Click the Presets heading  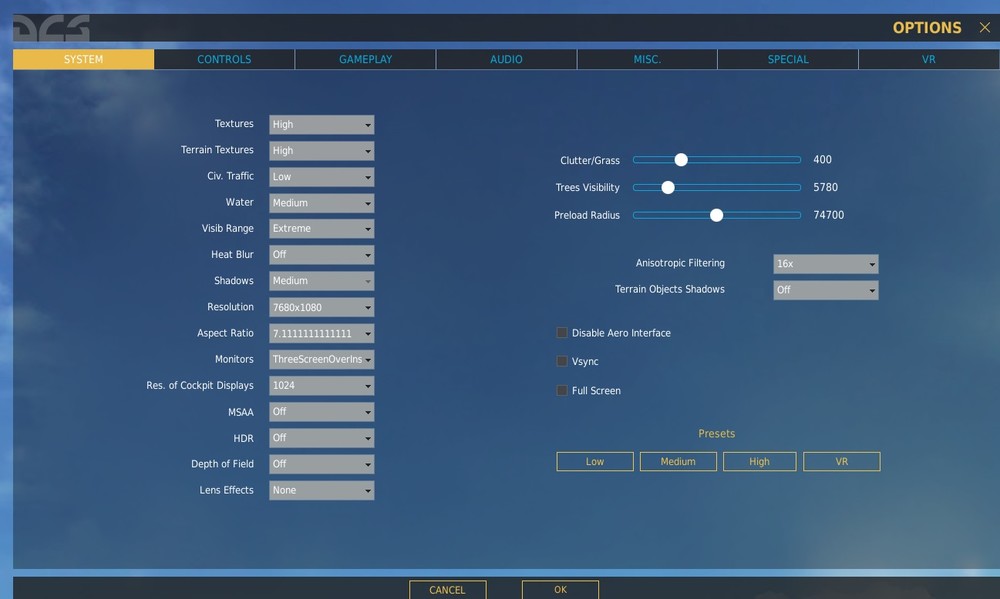[716, 434]
